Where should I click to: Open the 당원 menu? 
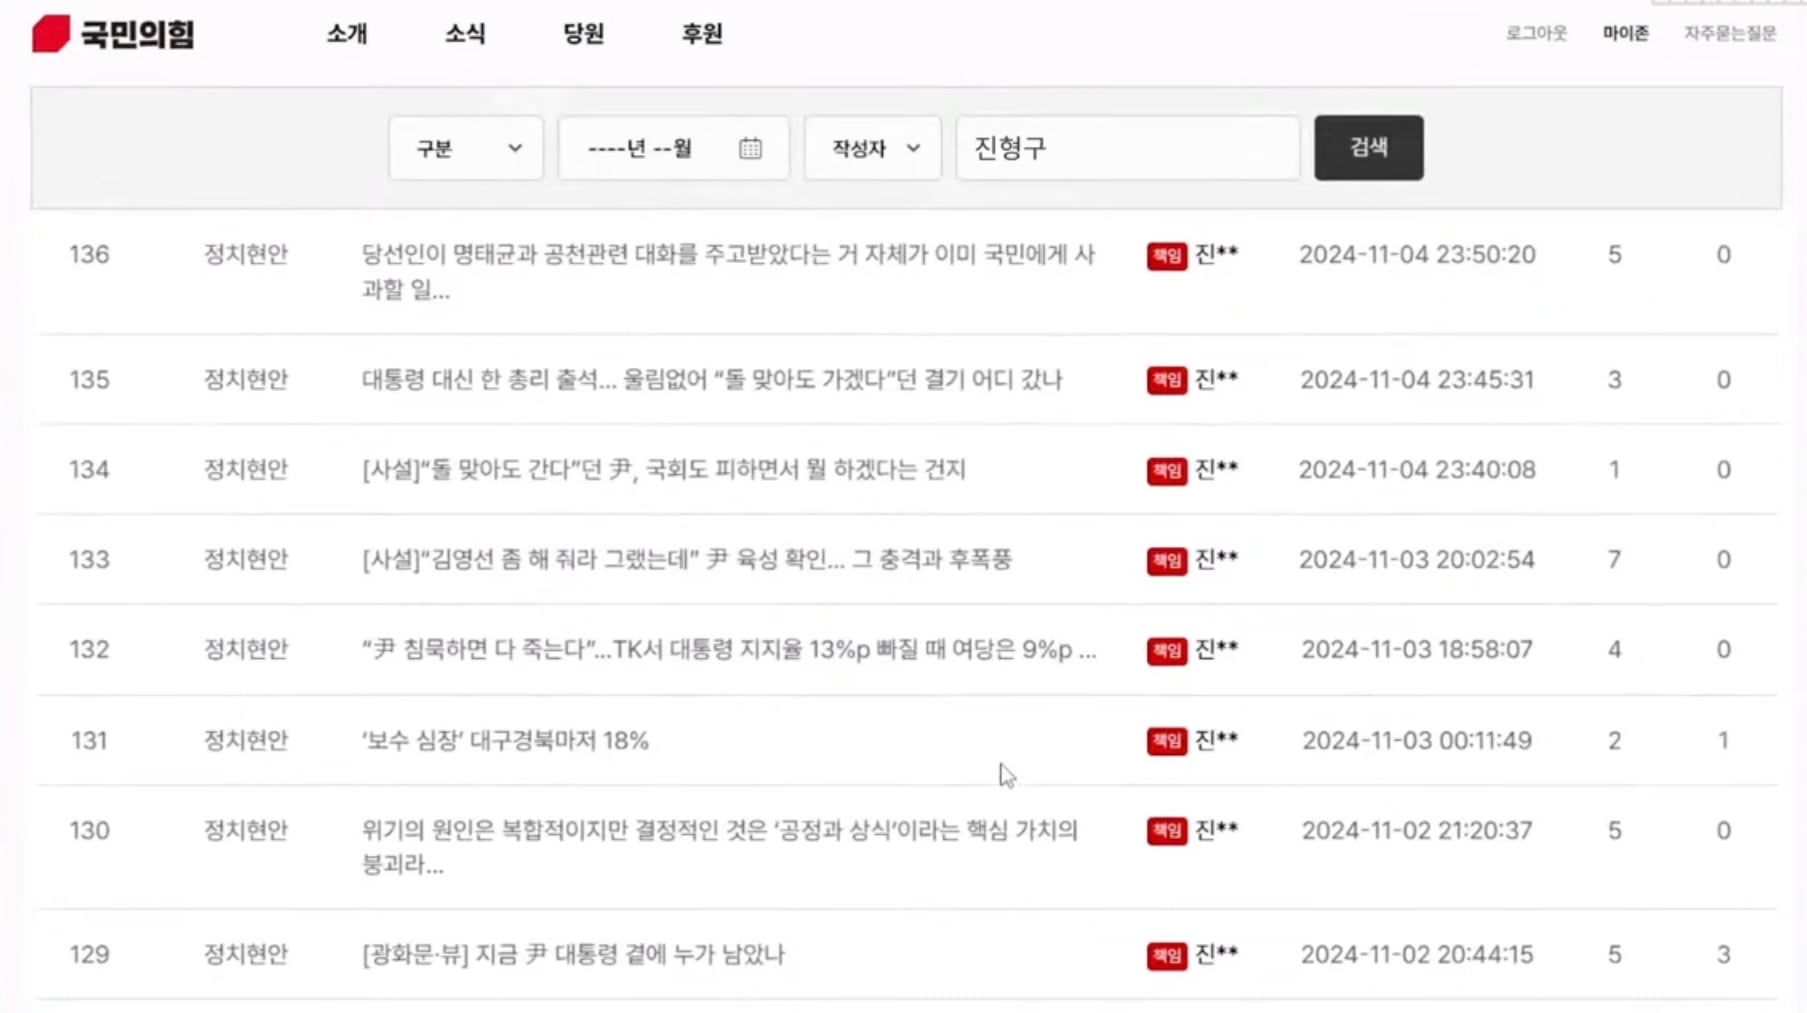click(584, 34)
